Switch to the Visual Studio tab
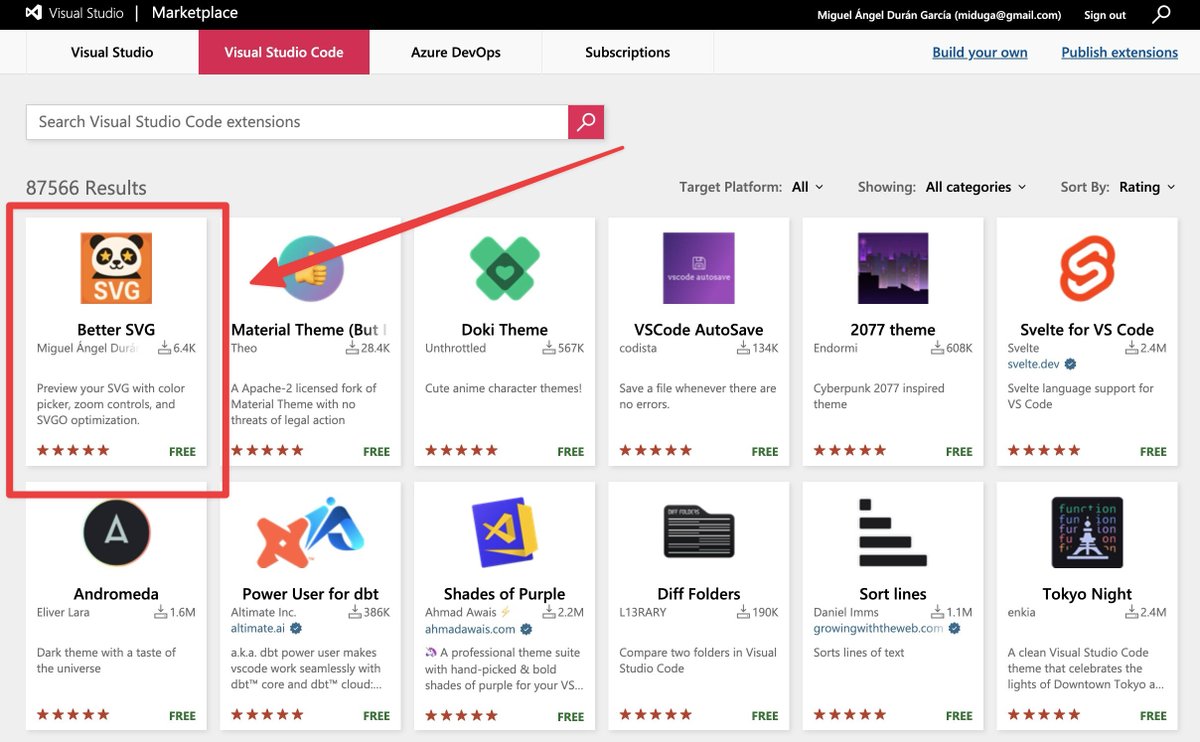This screenshot has height=742, width=1200. [x=112, y=52]
